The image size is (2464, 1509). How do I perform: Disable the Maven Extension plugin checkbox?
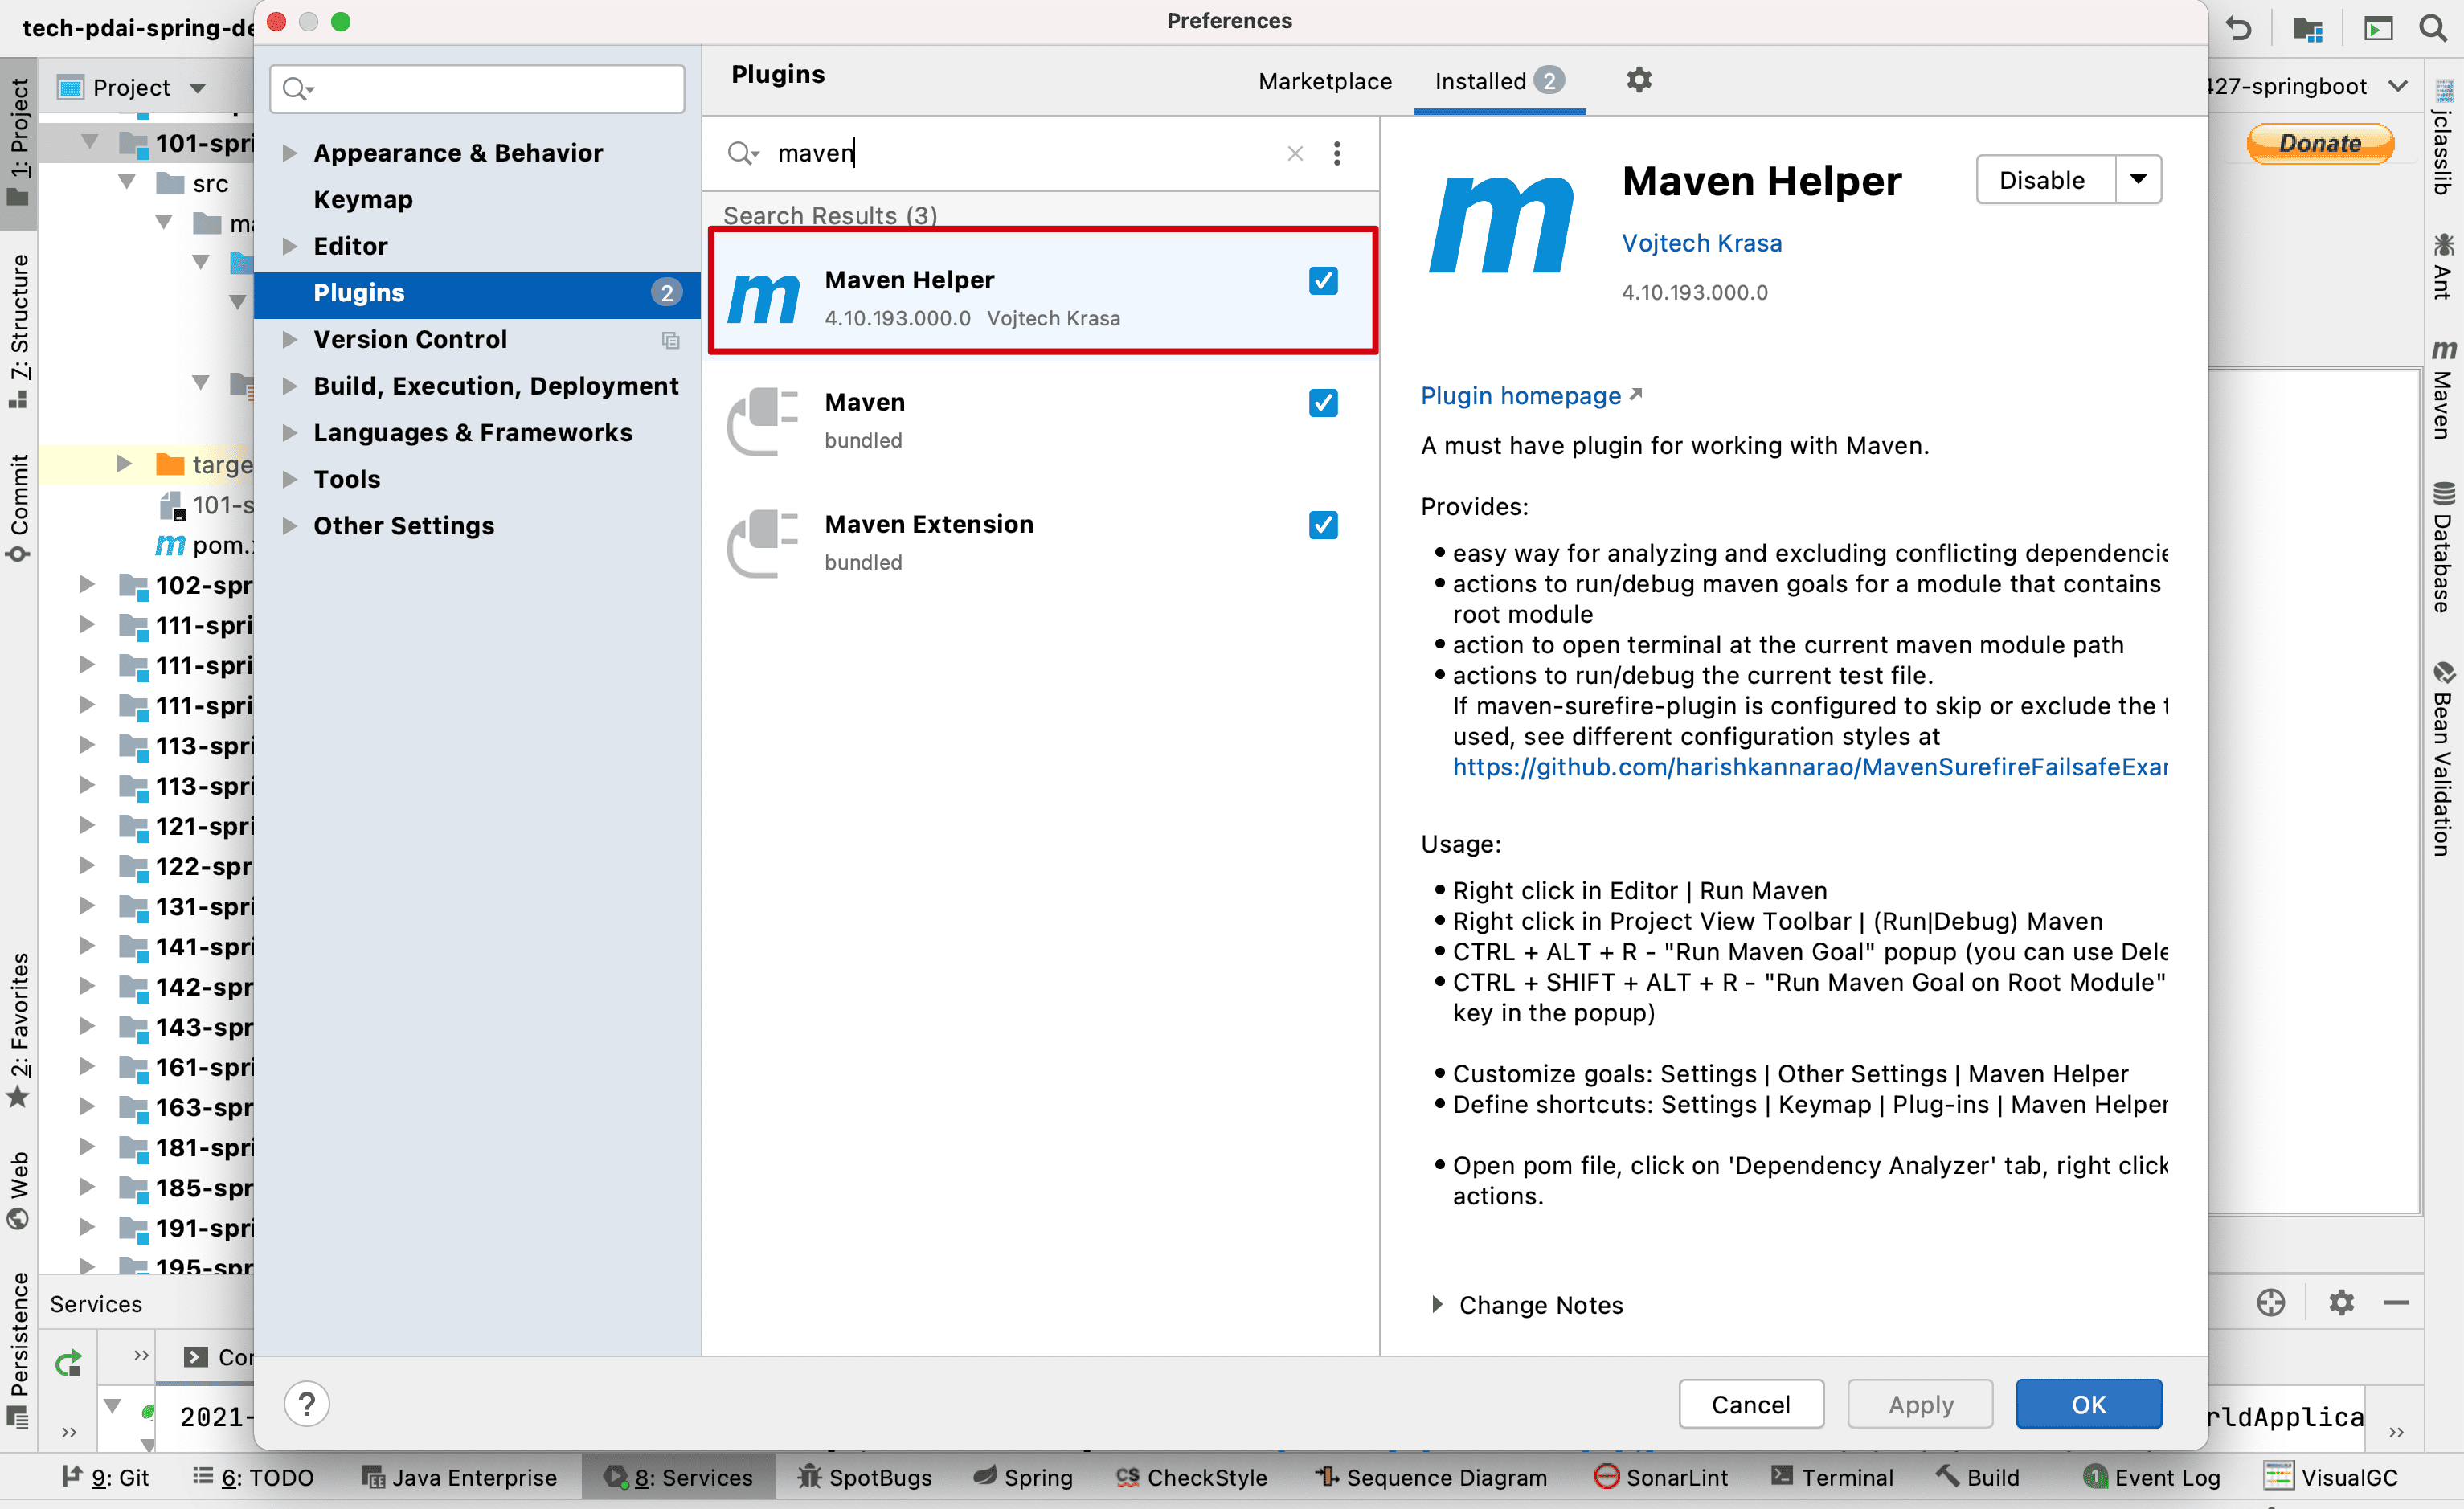(x=1323, y=525)
